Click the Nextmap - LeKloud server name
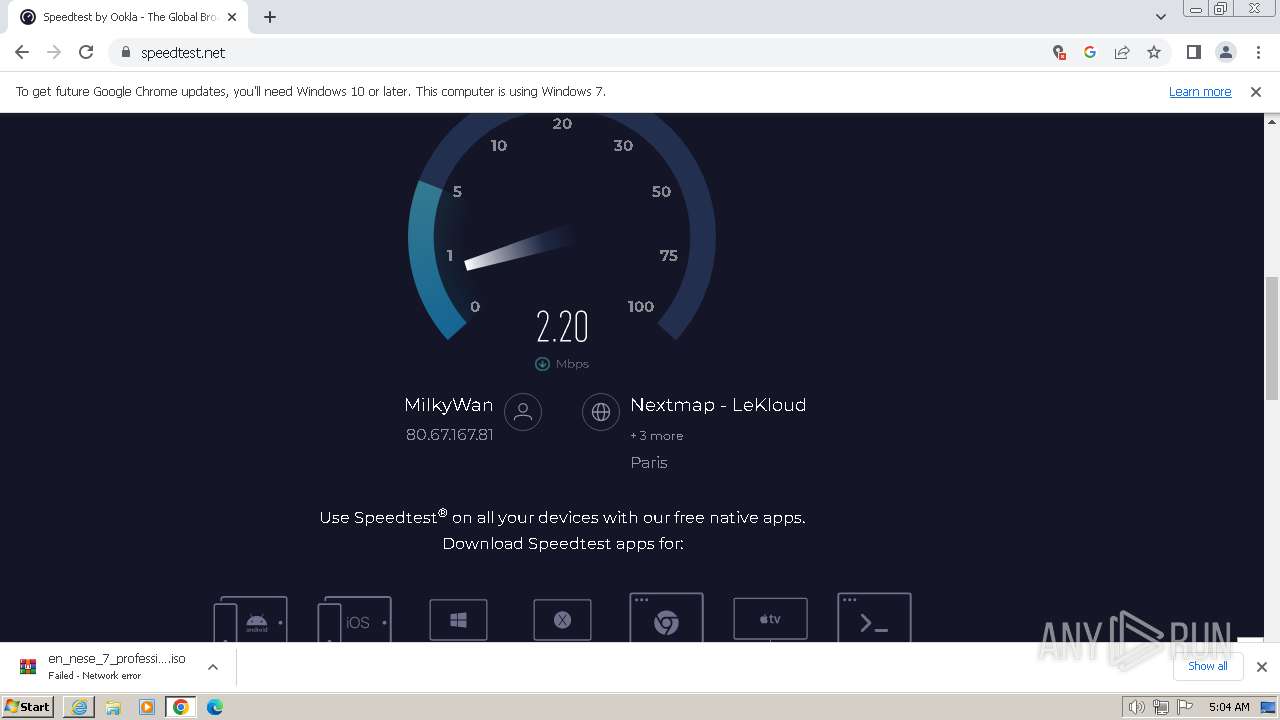Viewport: 1280px width, 720px height. (x=718, y=405)
